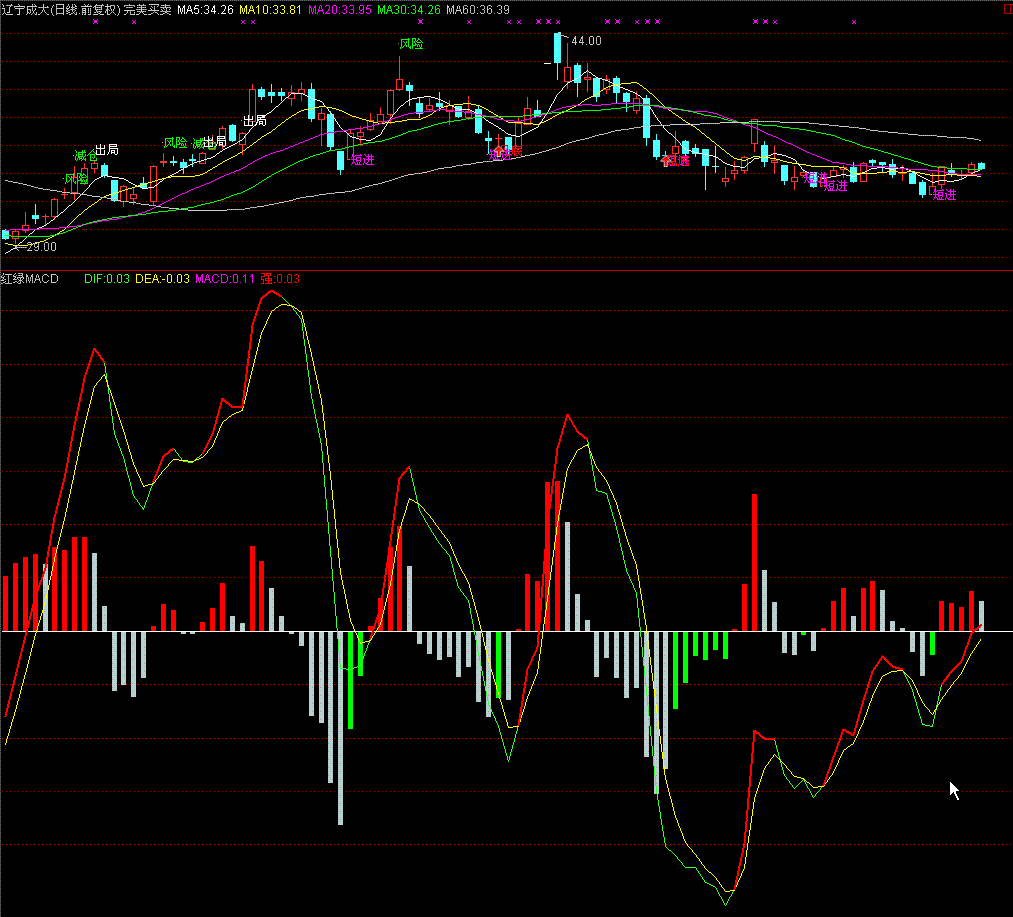1013x917 pixels.
Task: Click the red 强:0.03 reading
Action: [x=280, y=279]
